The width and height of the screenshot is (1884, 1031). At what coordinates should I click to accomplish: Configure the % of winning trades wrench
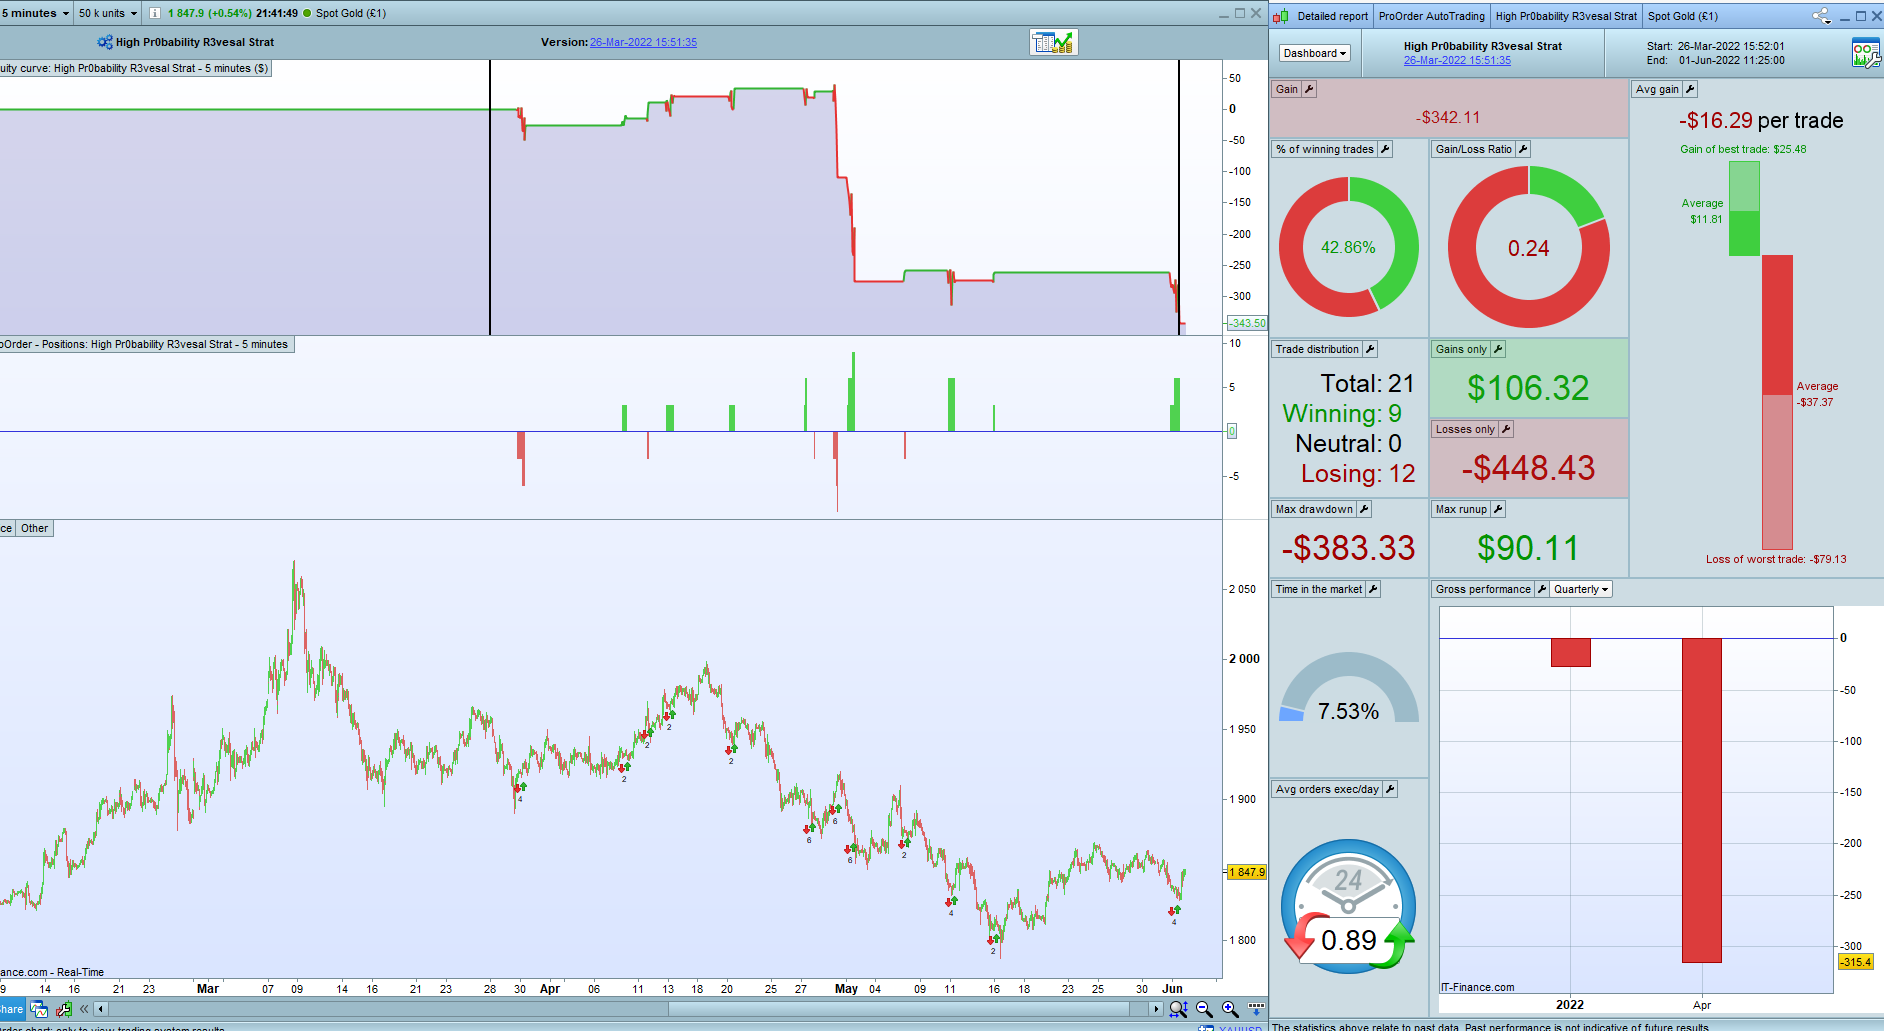point(1385,149)
